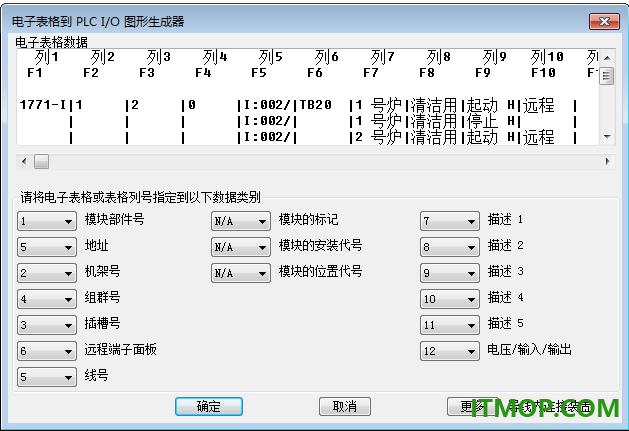Click the 停止 cell in second row

click(482, 121)
